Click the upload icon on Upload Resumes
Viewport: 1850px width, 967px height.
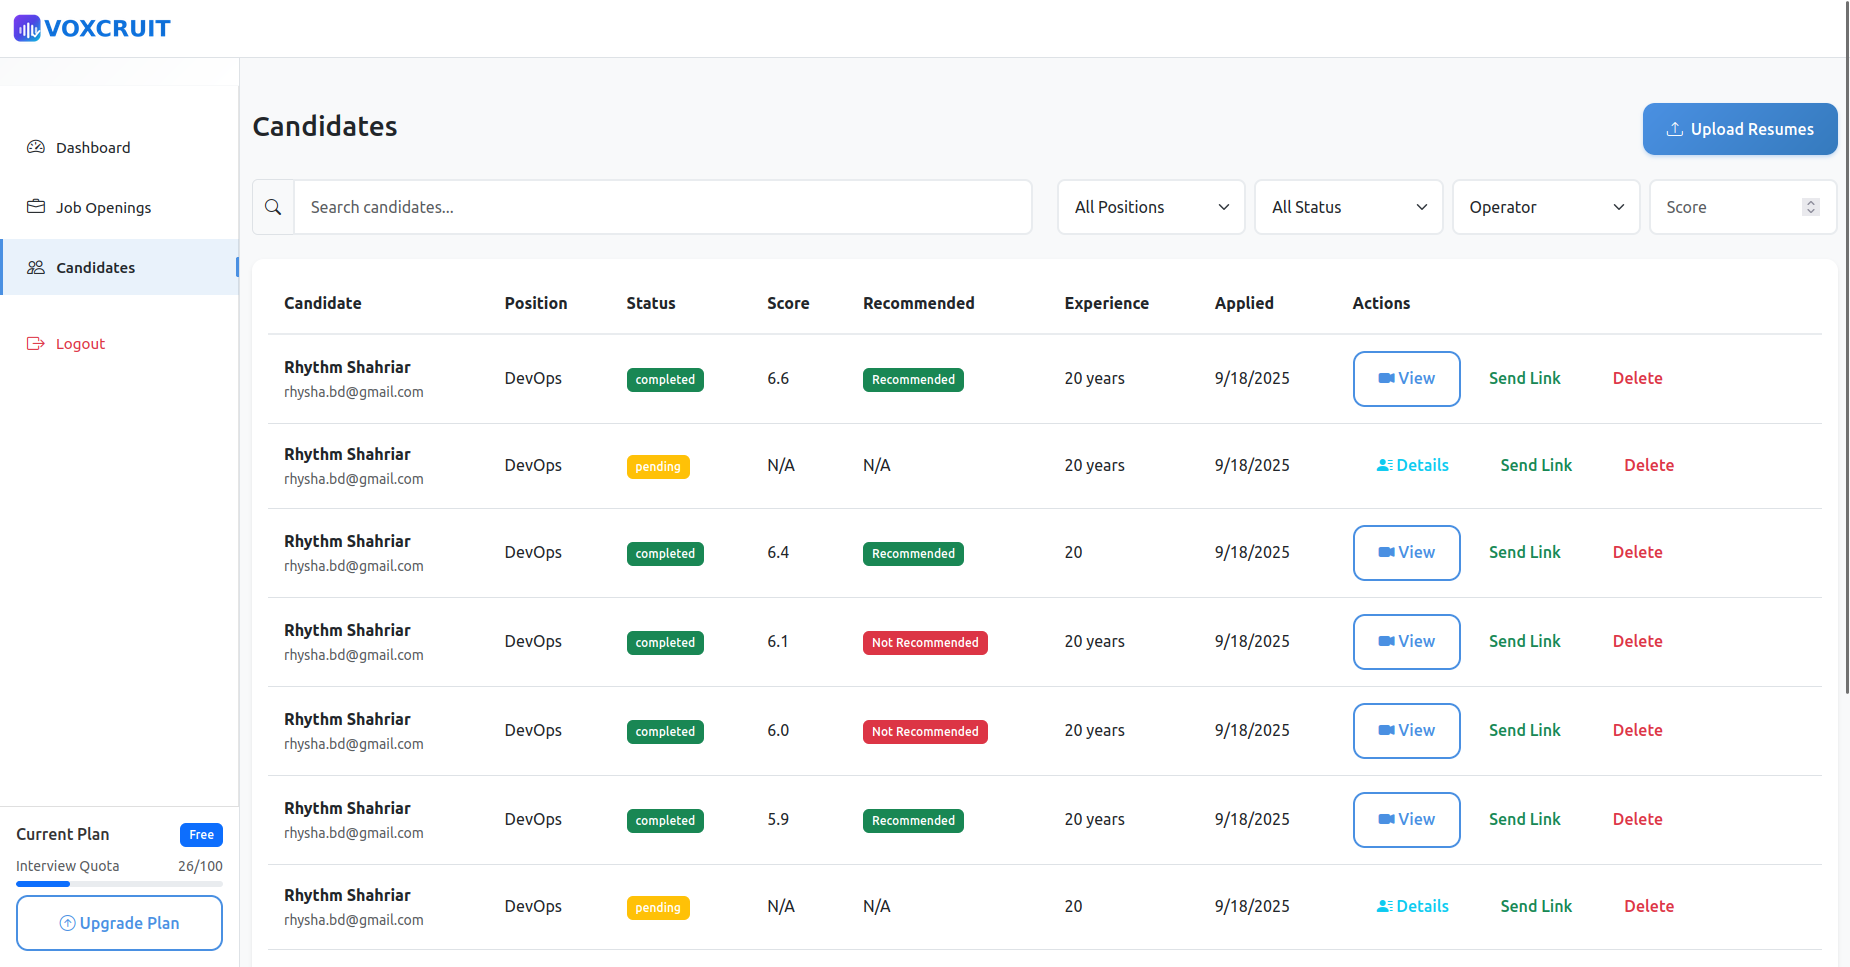[x=1674, y=129]
